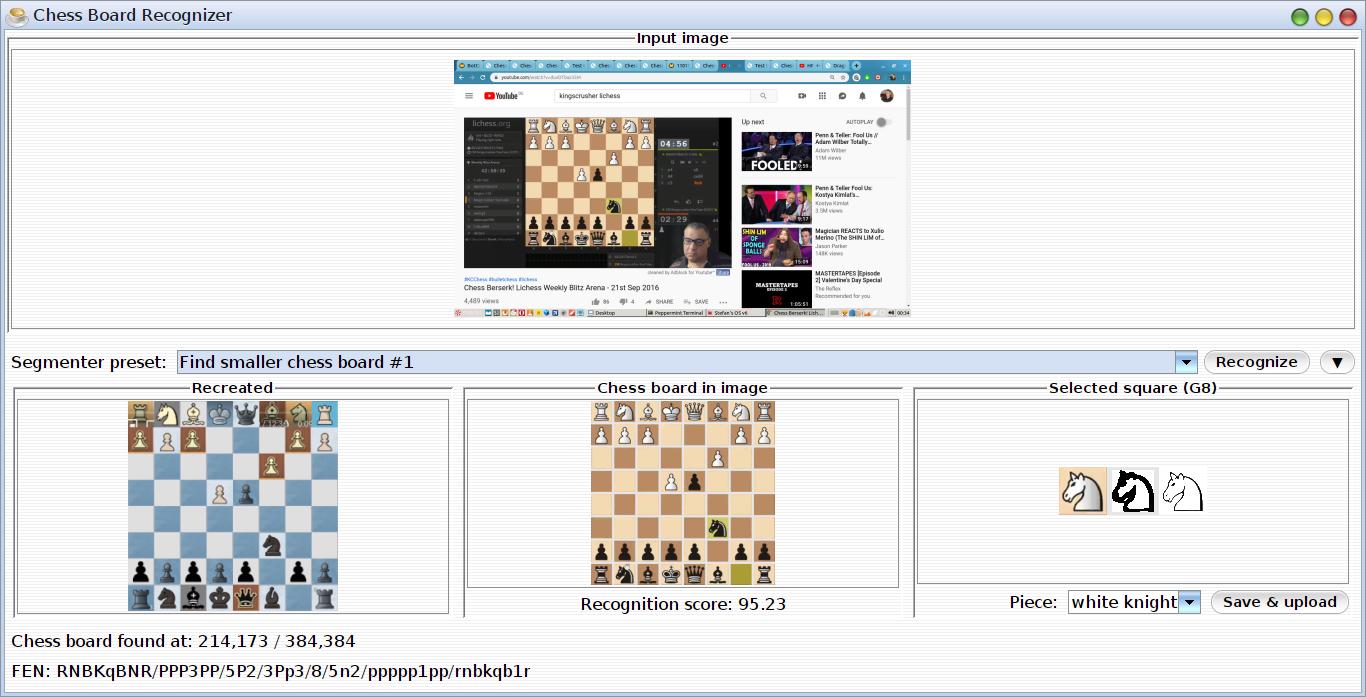Open the Segmenter preset dropdown arrow
Image resolution: width=1366 pixels, height=697 pixels.
1186,362
